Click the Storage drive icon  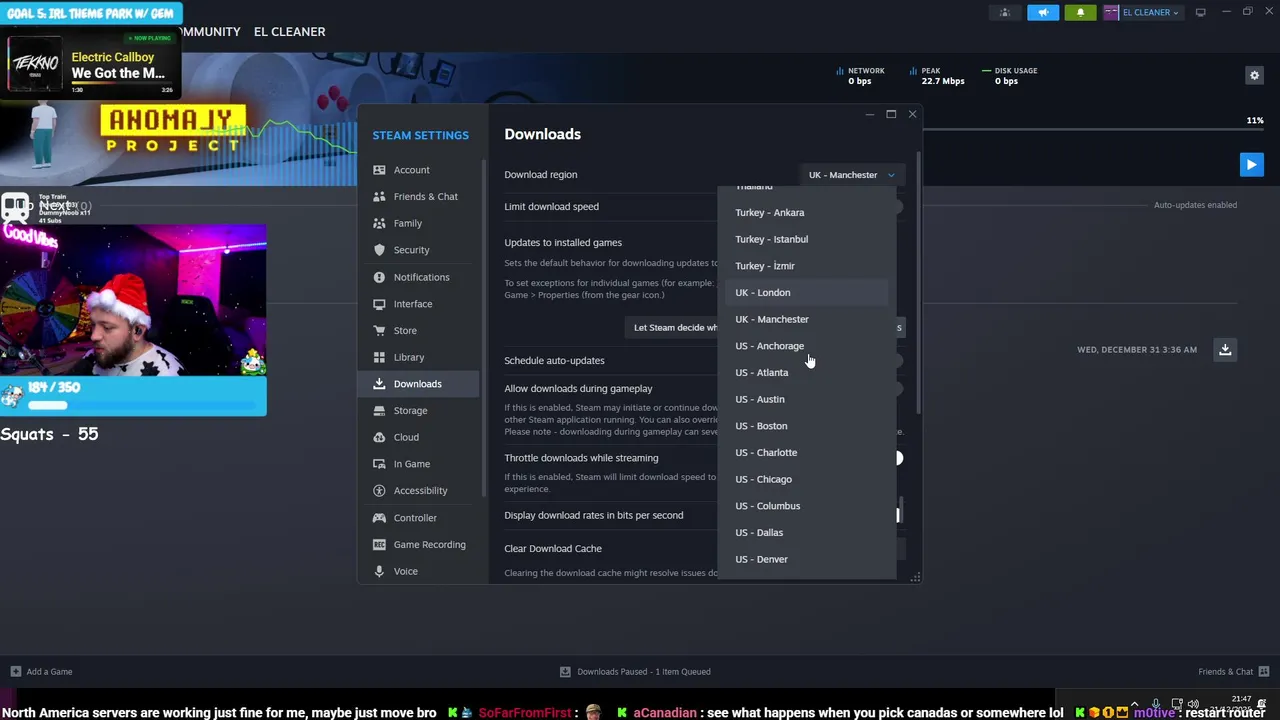pyautogui.click(x=379, y=410)
